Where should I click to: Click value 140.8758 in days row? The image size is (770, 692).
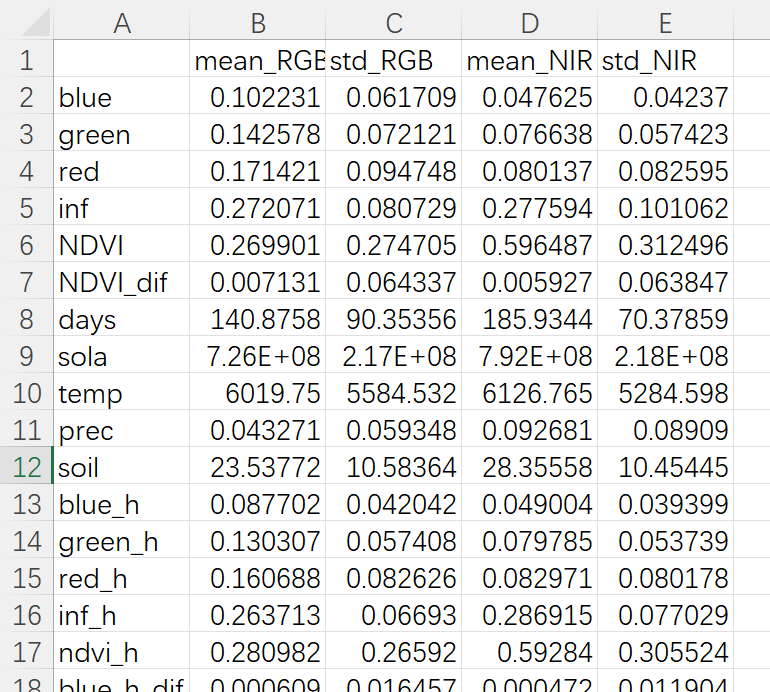click(257, 319)
